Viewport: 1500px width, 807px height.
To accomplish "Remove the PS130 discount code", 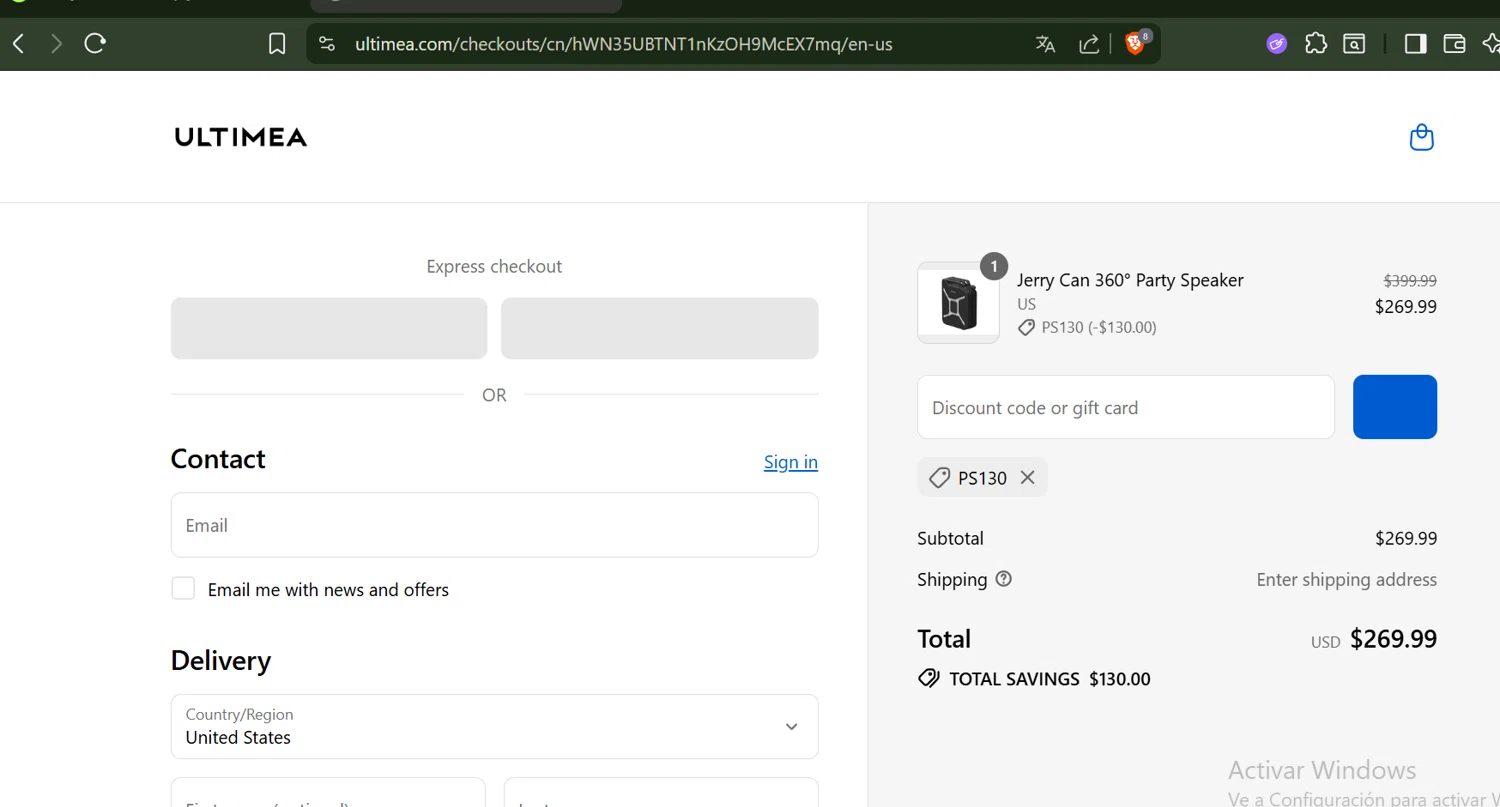I will tap(1027, 478).
